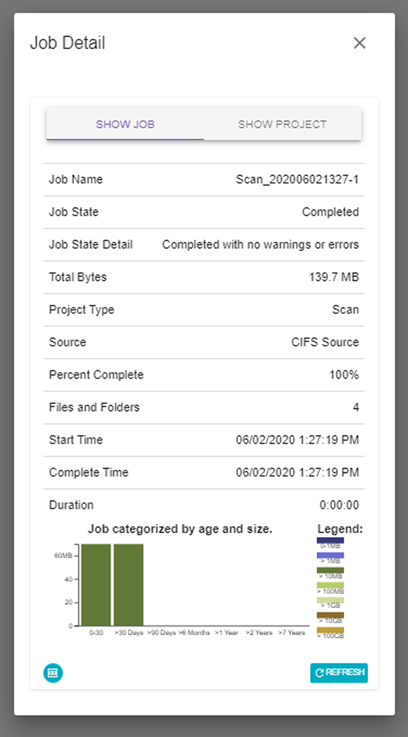
Task: Click the >10GB brown legend swatch
Action: [330, 615]
